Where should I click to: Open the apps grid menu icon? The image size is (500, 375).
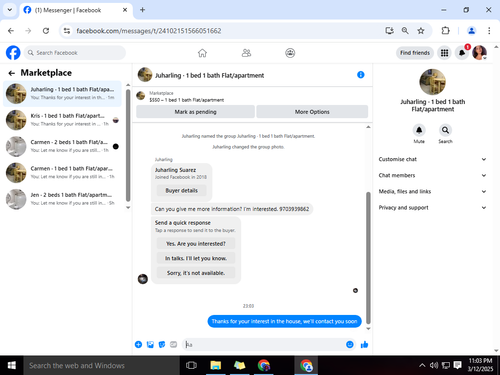(444, 53)
